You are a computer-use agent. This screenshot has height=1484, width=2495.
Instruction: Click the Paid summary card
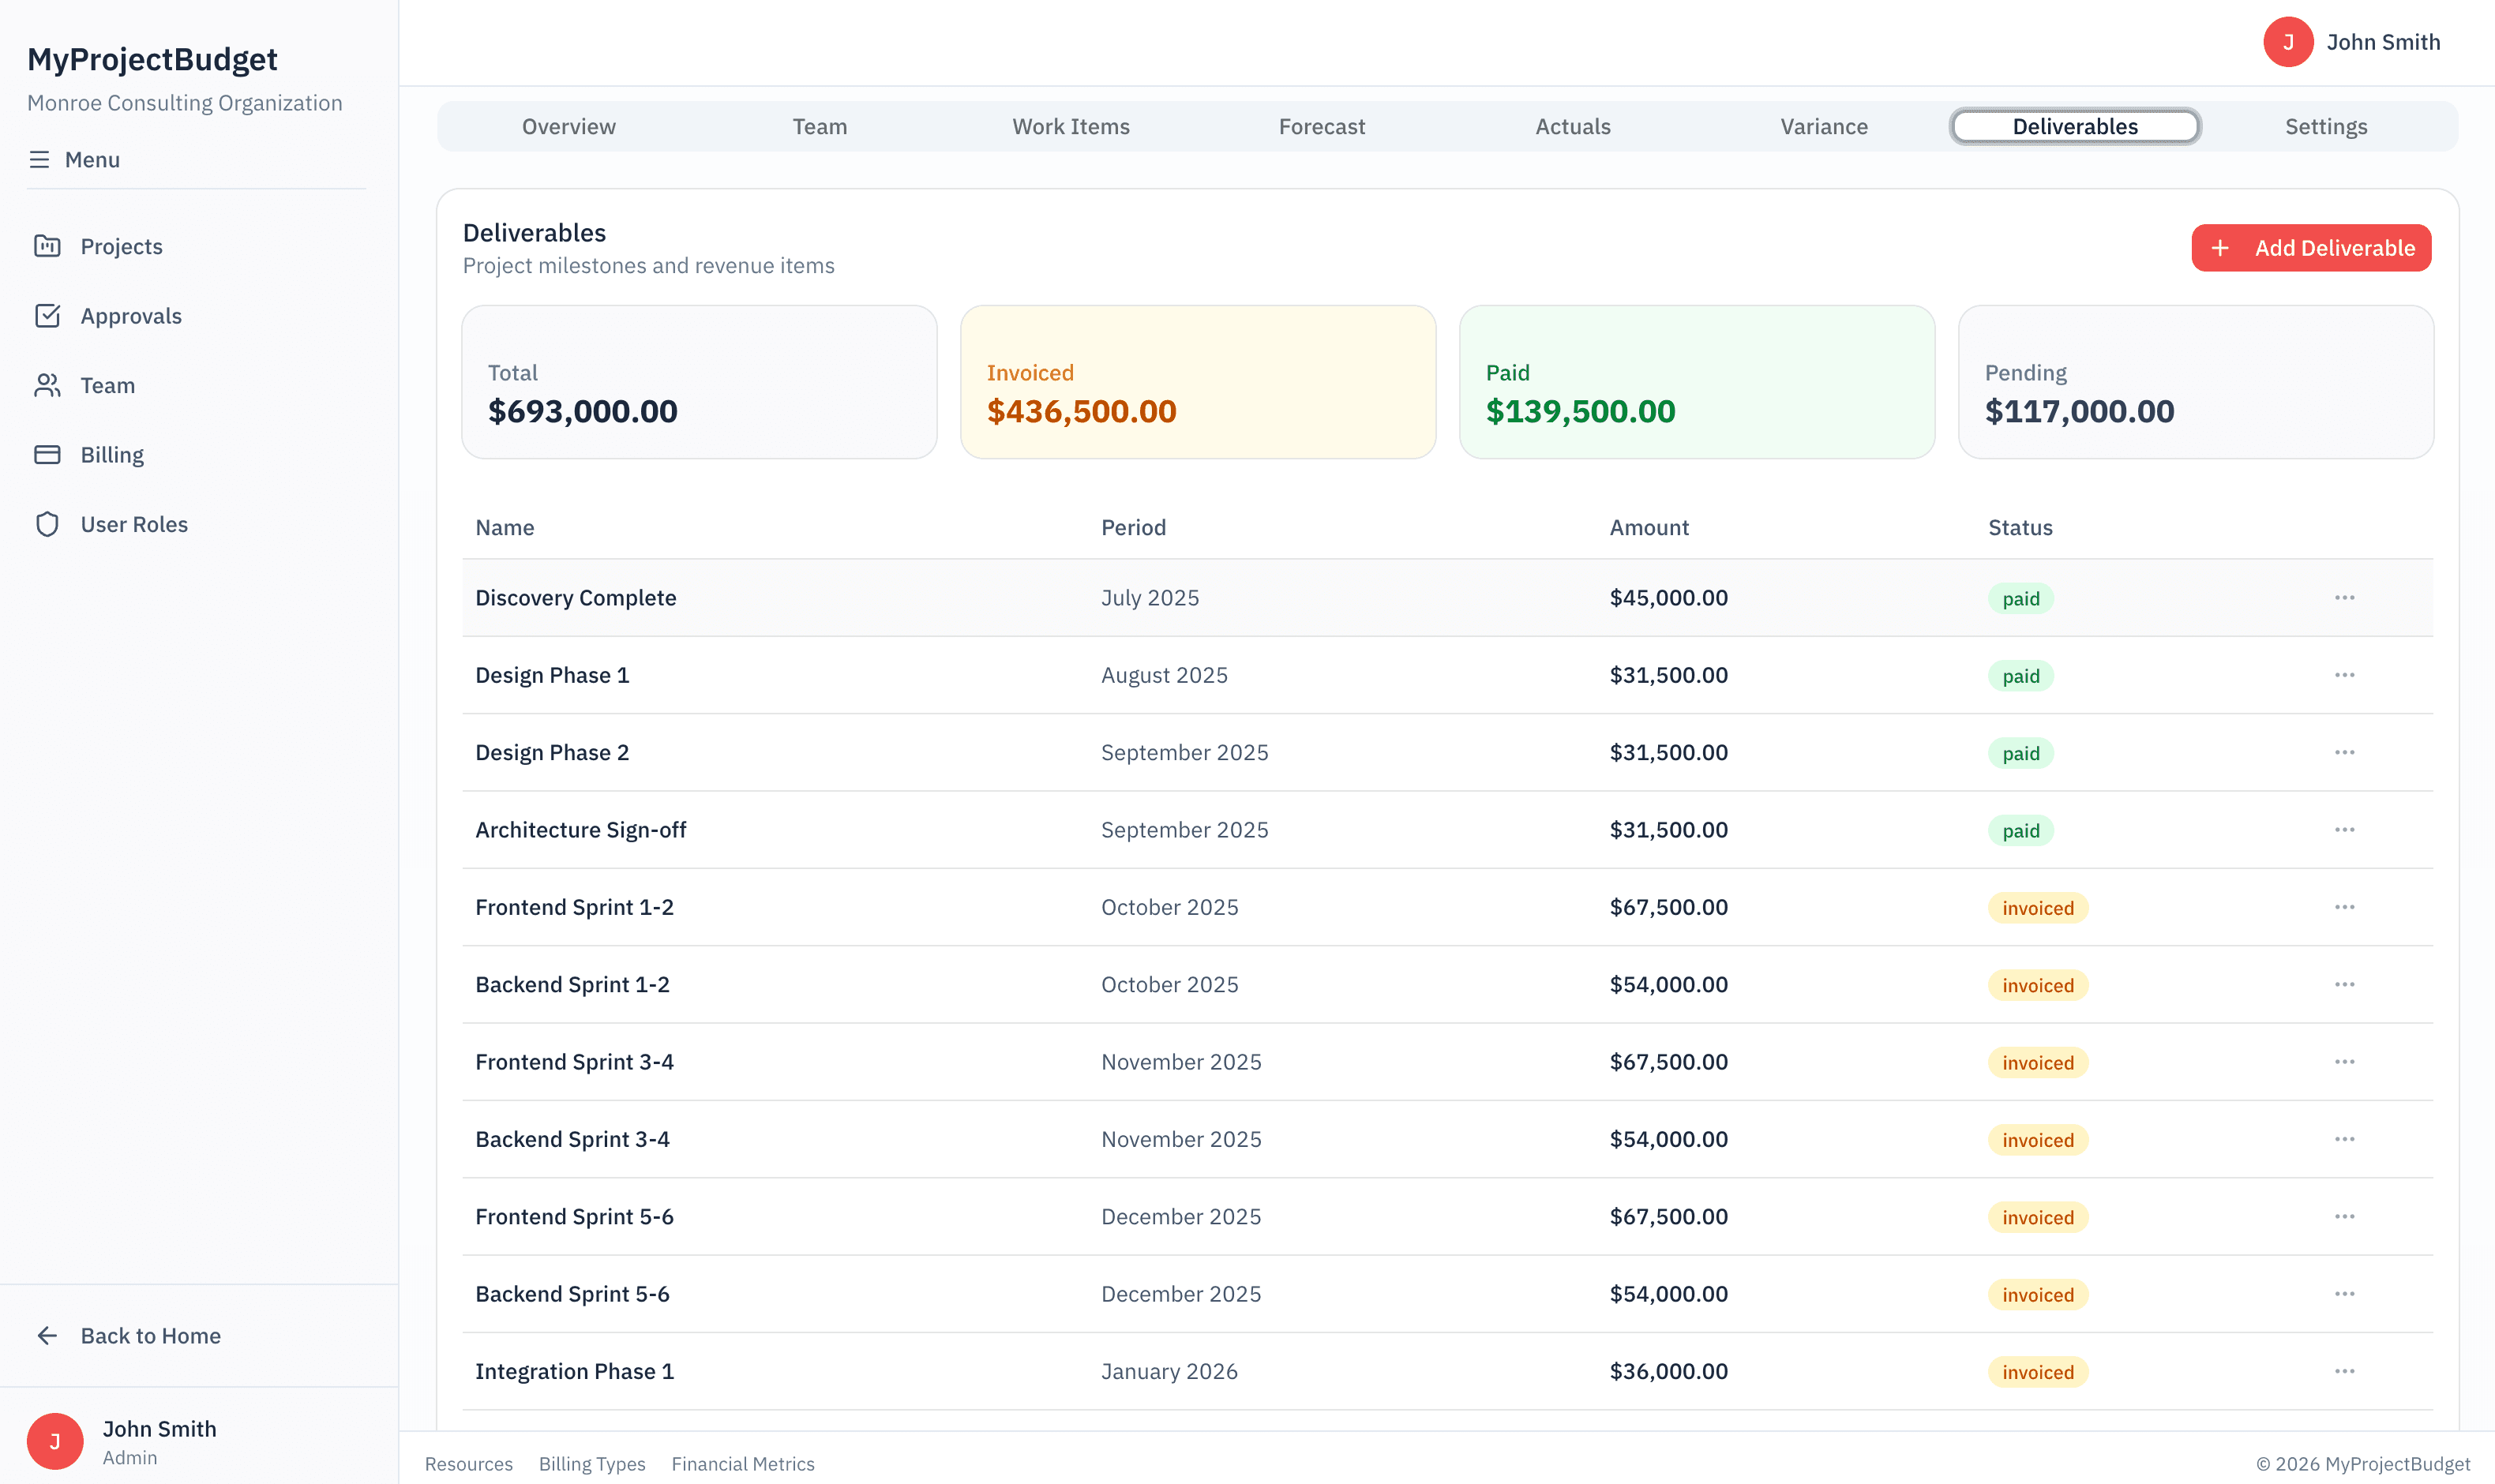pyautogui.click(x=1696, y=383)
